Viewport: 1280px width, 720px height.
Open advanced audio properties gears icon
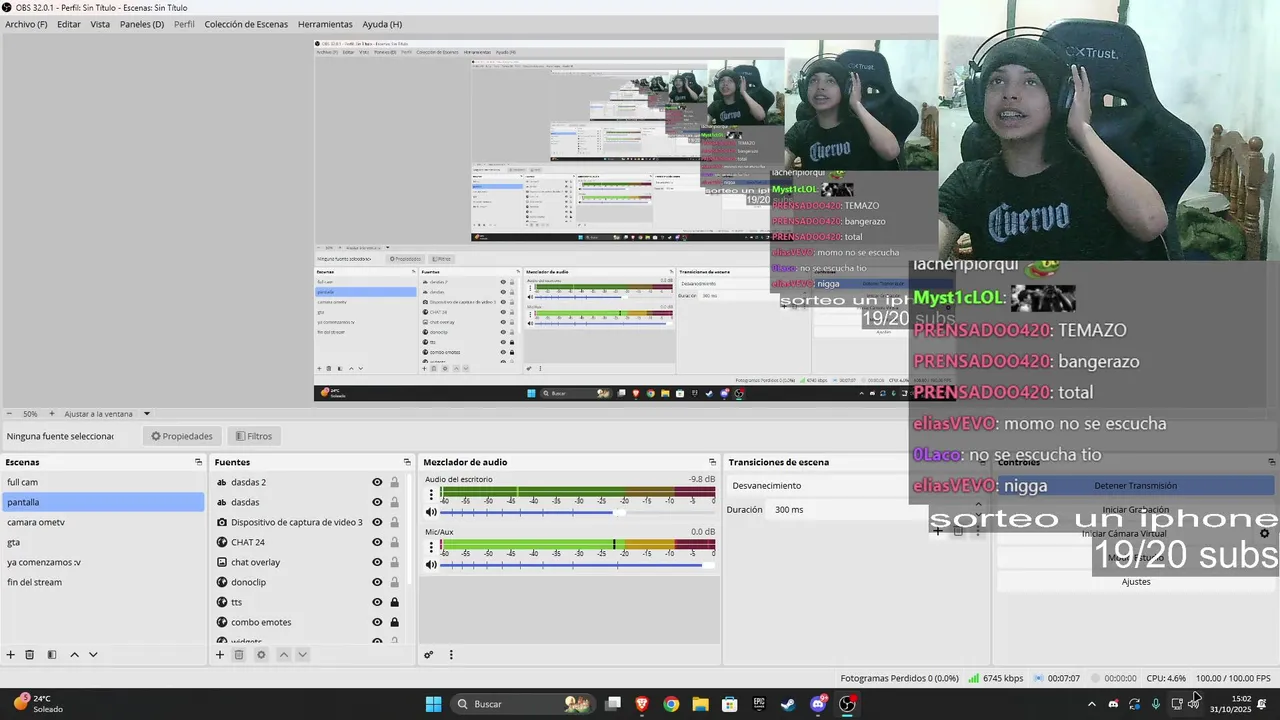tap(429, 655)
